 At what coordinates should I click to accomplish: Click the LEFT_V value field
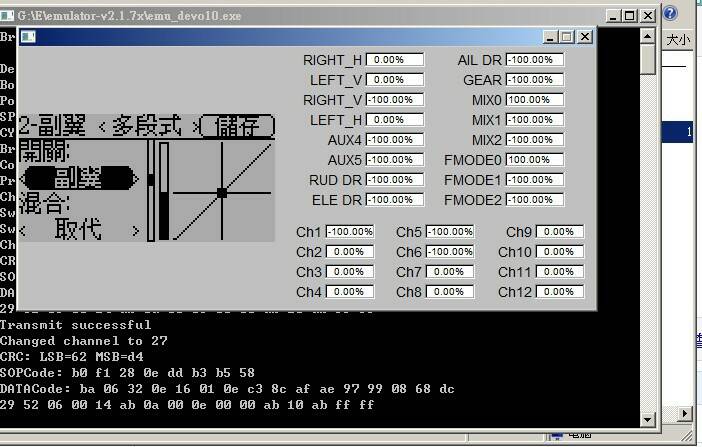(x=395, y=80)
